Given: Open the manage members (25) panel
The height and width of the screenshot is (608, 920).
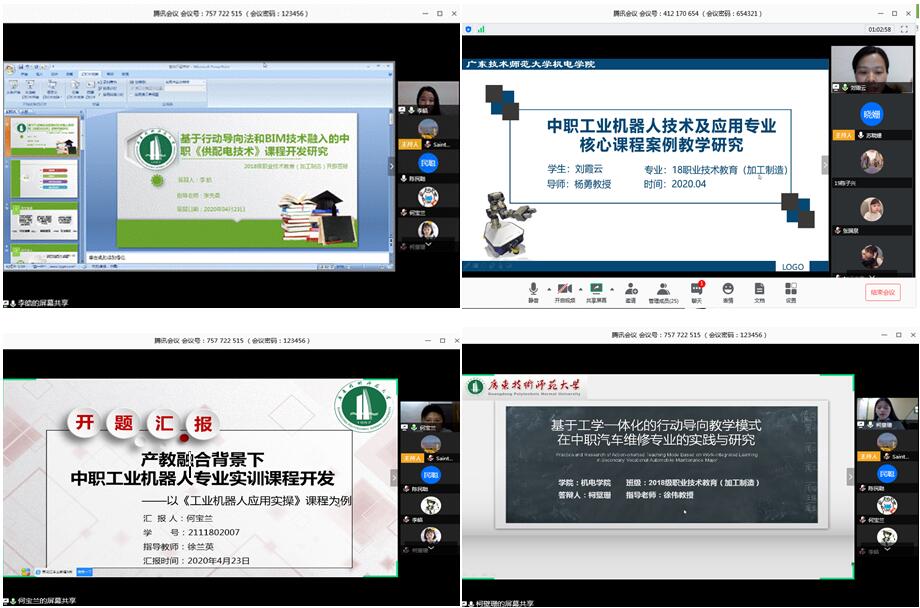Looking at the screenshot, I should click(663, 289).
